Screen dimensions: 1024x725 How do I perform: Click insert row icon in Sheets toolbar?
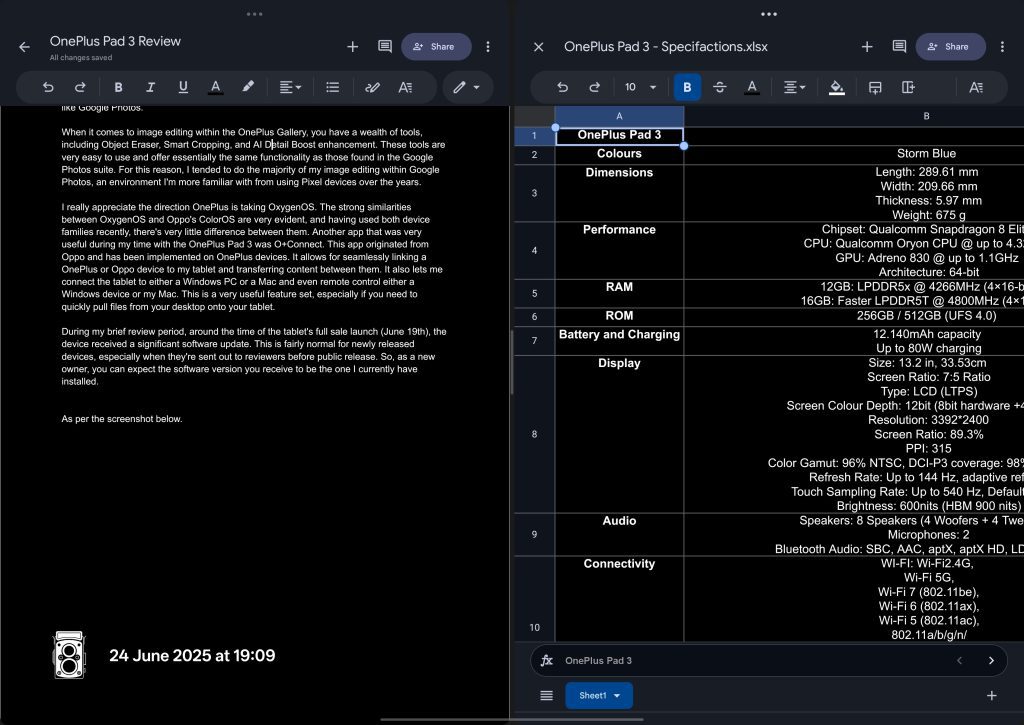(x=875, y=87)
